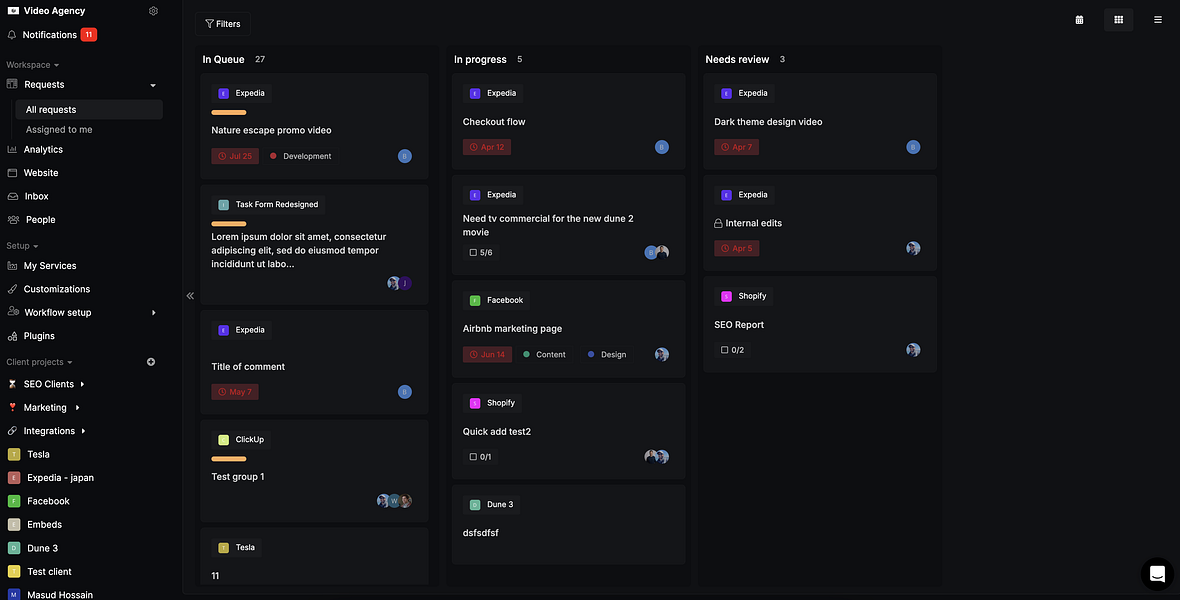
Task: Click assignee avatars on Test group 1 card
Action: (394, 501)
